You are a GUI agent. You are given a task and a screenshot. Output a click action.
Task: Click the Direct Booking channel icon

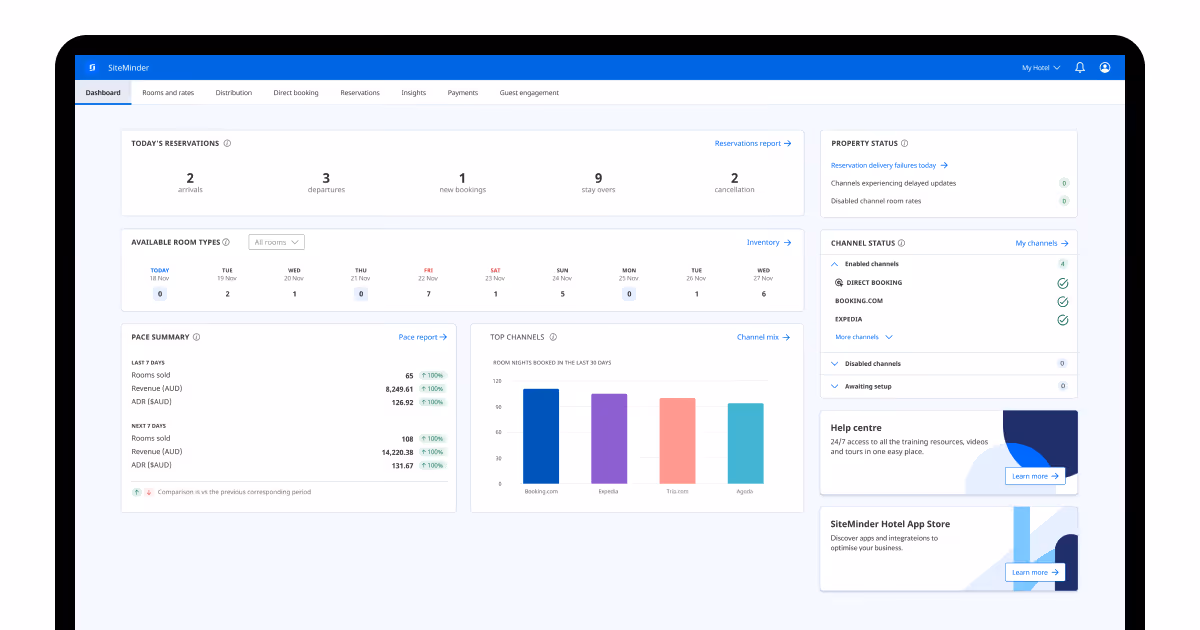tap(838, 283)
